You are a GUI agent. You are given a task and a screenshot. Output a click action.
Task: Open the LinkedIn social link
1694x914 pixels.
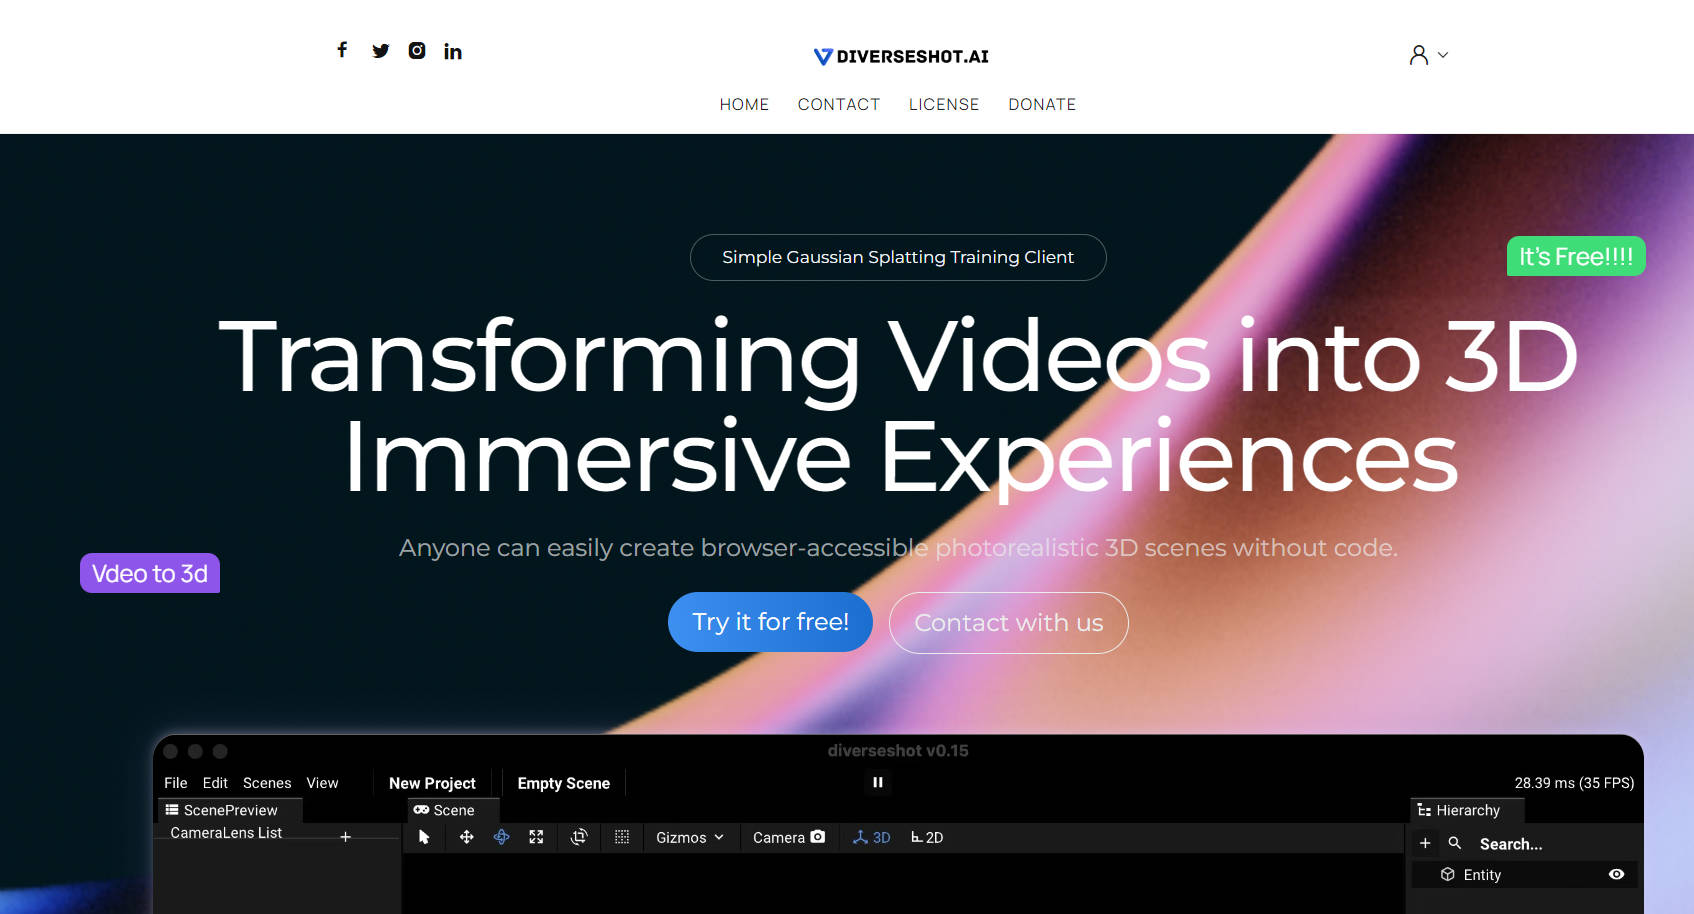(453, 51)
